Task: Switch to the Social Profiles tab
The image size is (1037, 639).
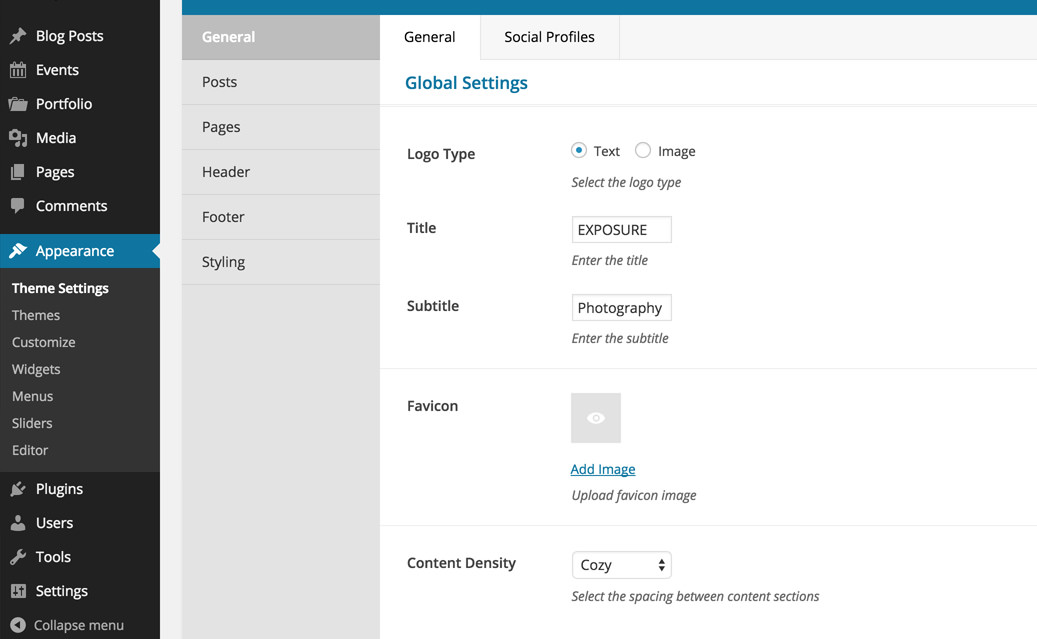Action: pos(550,37)
